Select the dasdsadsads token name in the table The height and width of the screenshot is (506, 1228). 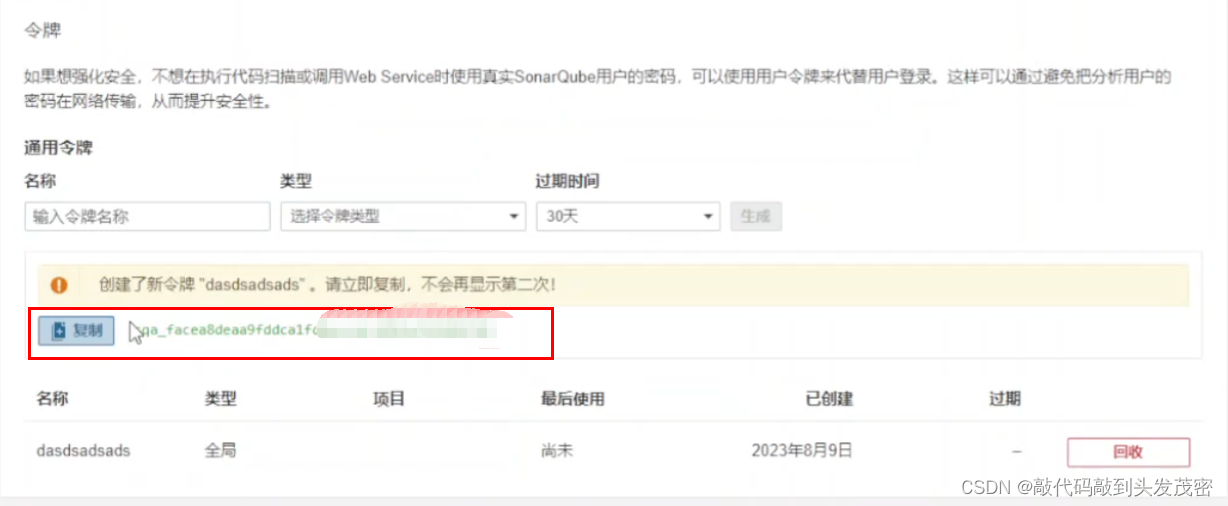tap(83, 451)
